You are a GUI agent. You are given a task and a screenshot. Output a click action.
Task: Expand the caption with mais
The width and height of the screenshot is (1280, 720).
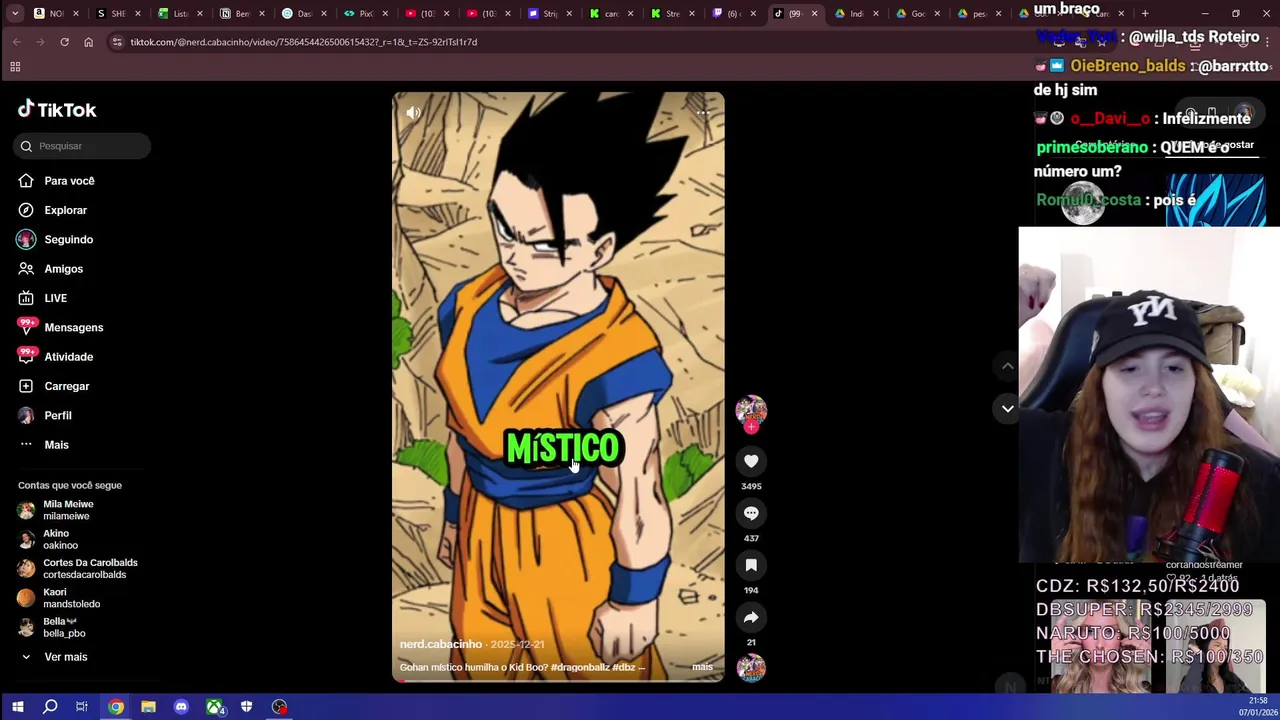tap(702, 667)
